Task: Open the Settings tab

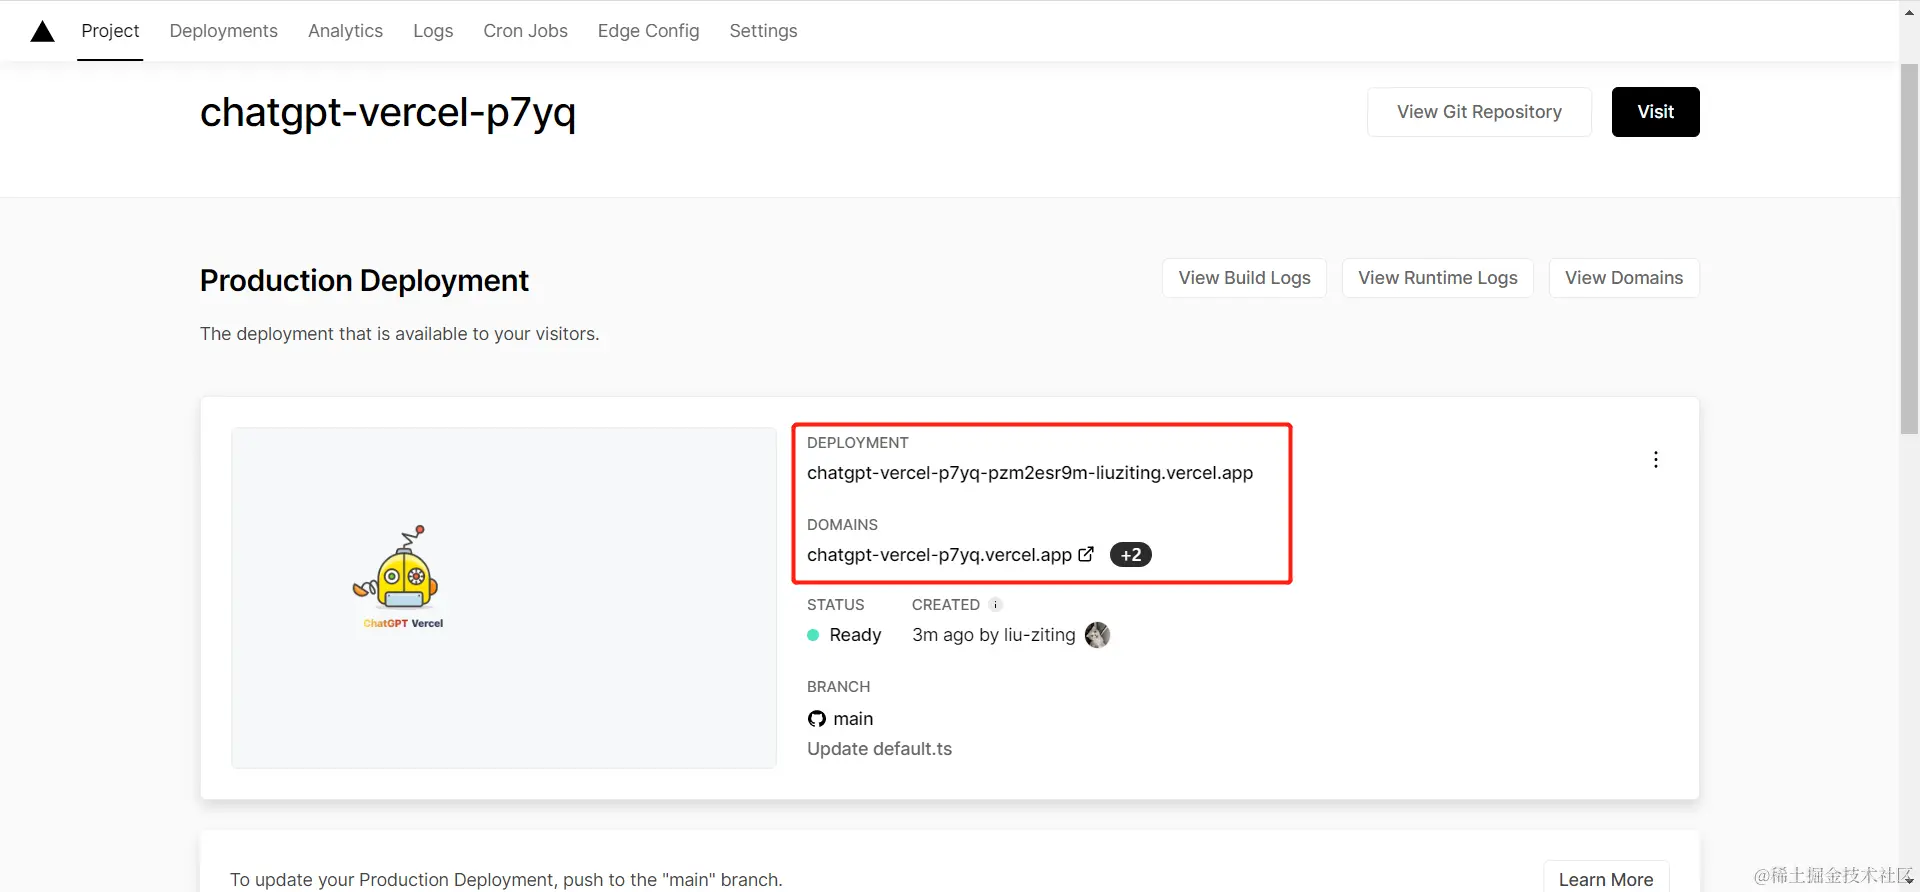Action: [x=764, y=31]
